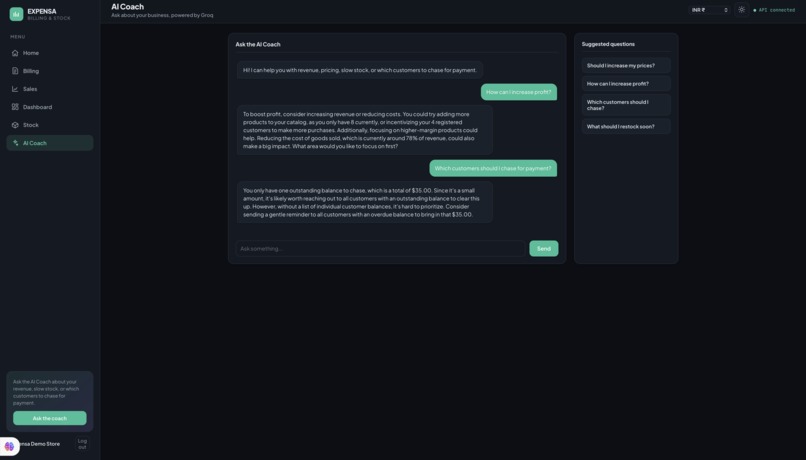Viewport: 806px width, 460px height.
Task: Open the INR ₹ currency dropdown
Action: click(709, 10)
